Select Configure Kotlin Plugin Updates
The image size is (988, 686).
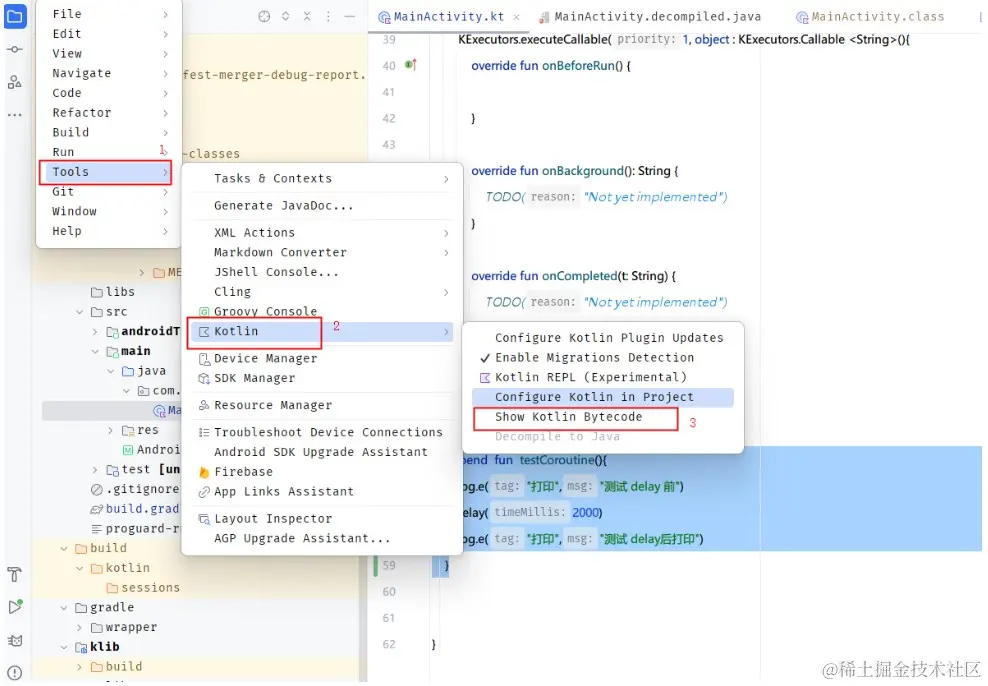[603, 338]
